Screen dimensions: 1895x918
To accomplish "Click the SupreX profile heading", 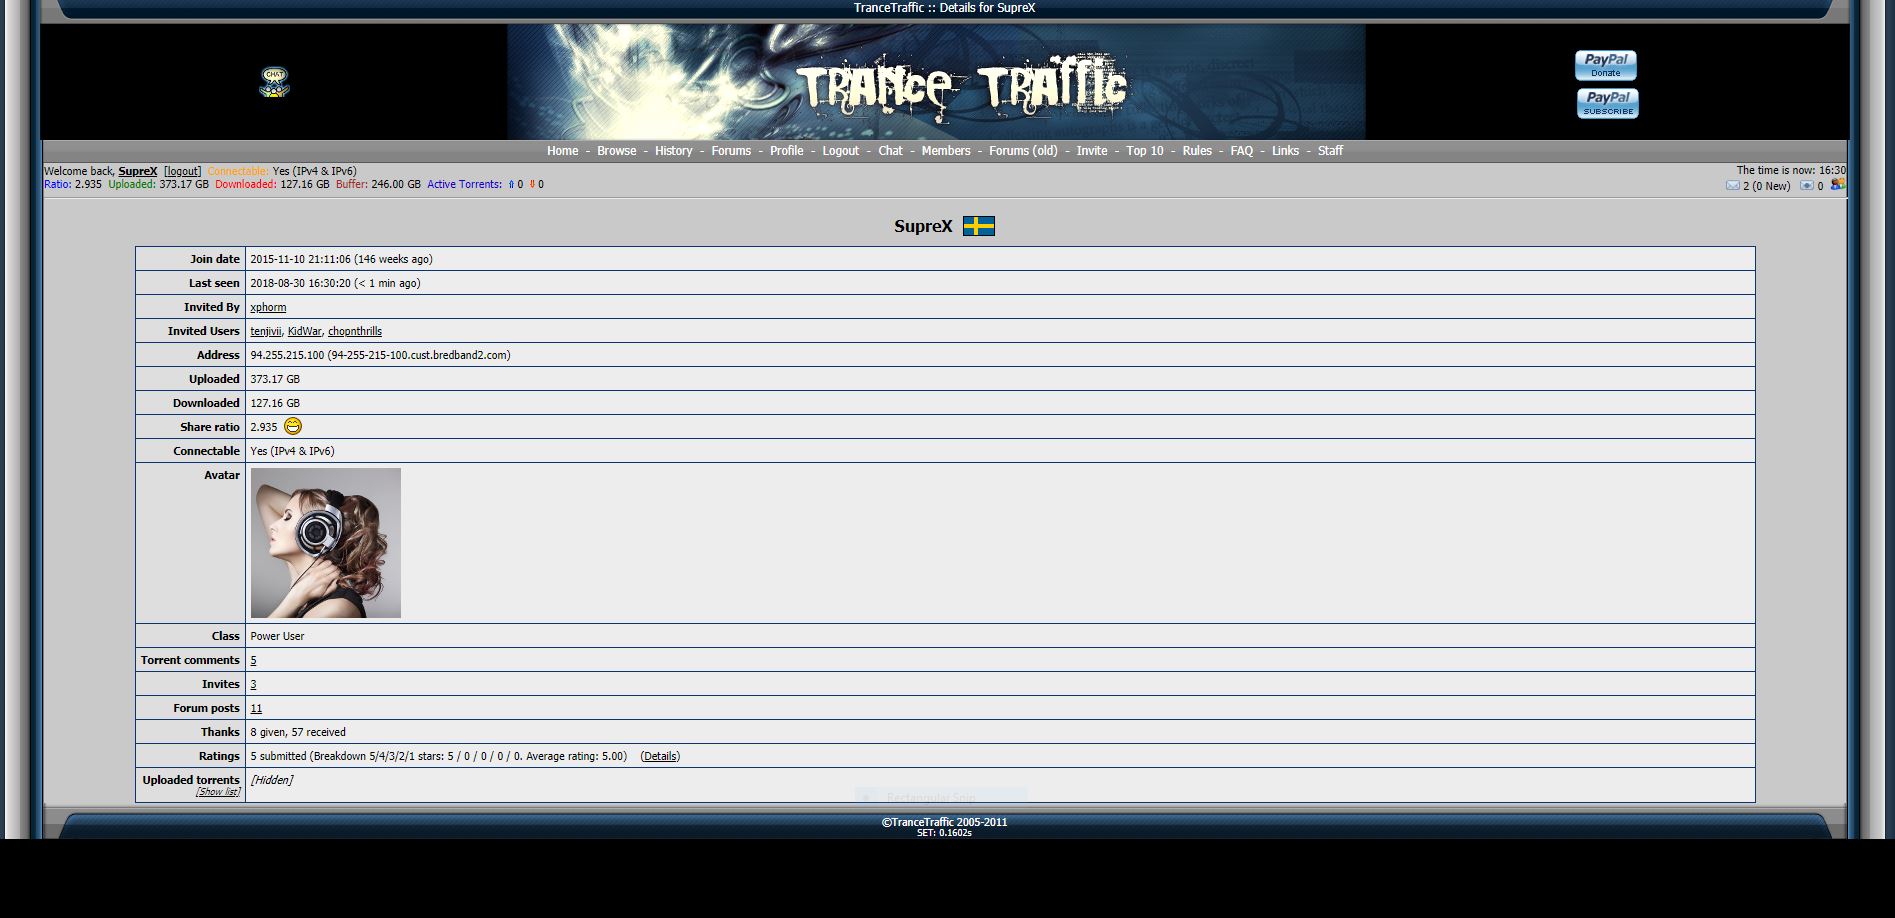I will click(x=923, y=226).
